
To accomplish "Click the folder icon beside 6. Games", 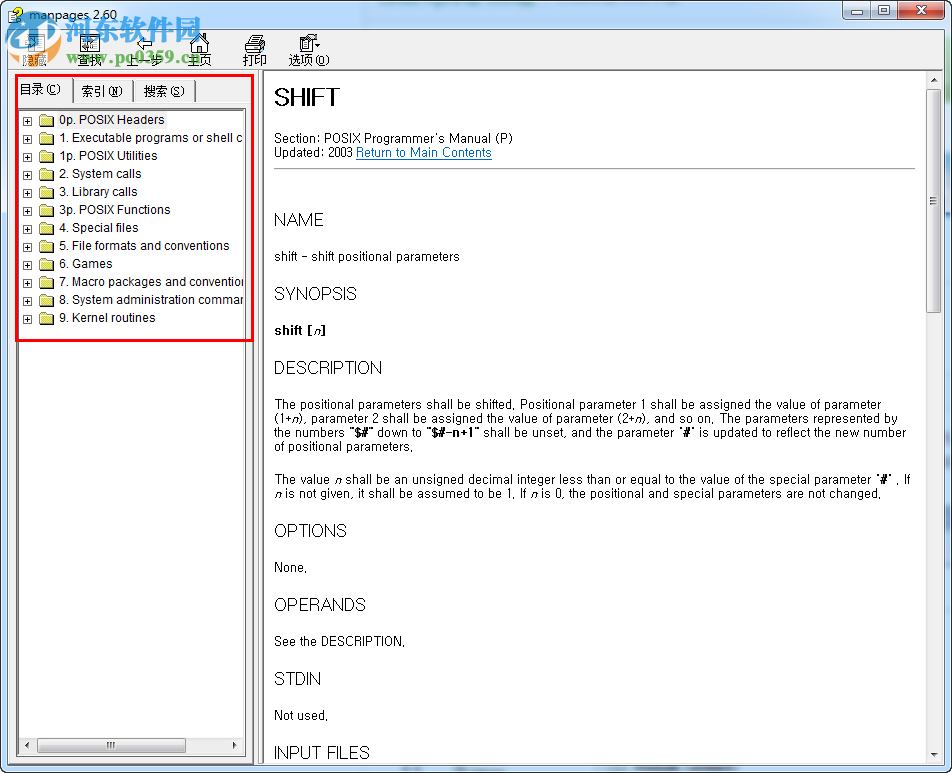I will (x=46, y=264).
